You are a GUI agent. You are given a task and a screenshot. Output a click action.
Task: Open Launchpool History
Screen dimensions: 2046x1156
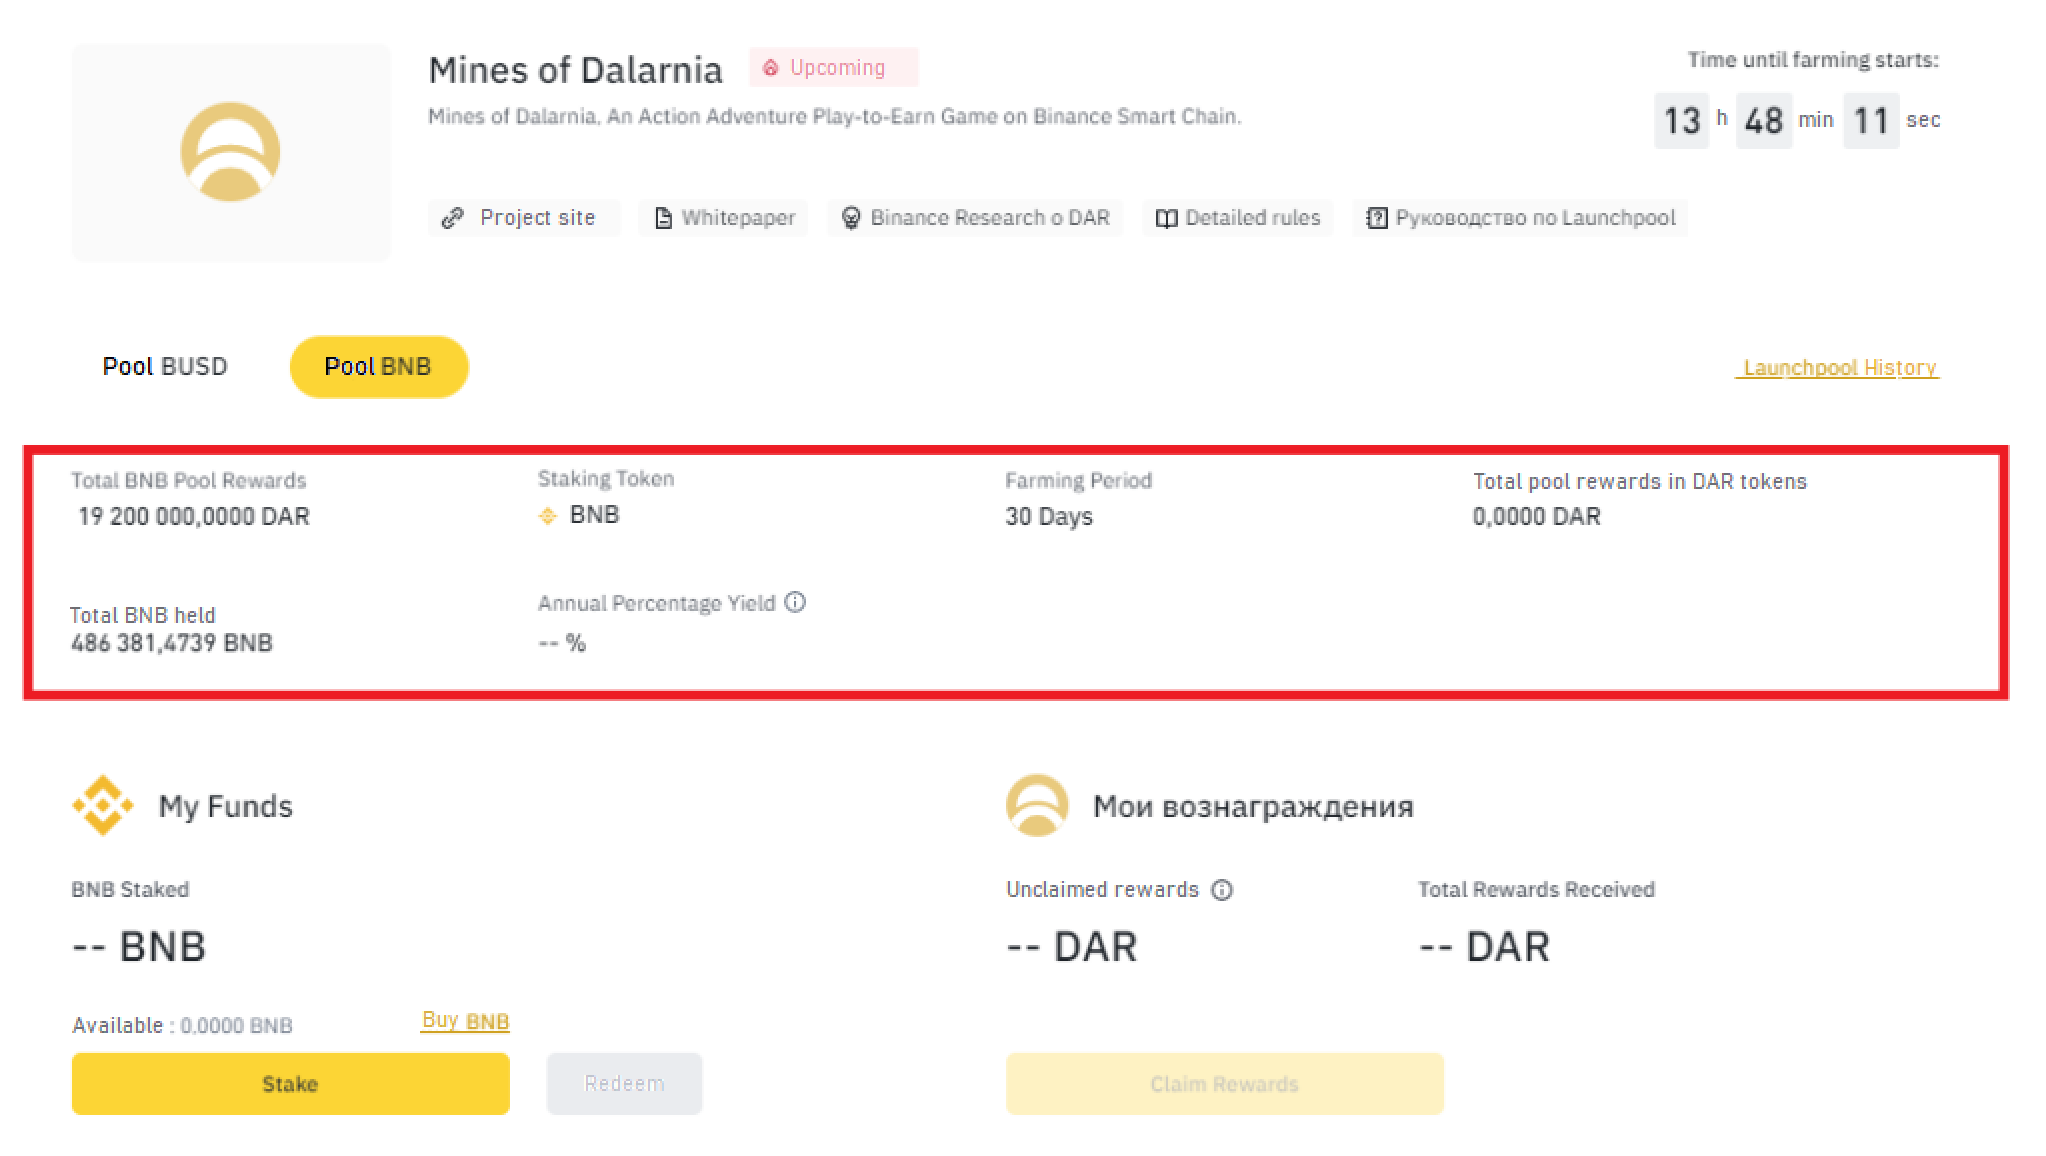[1838, 367]
